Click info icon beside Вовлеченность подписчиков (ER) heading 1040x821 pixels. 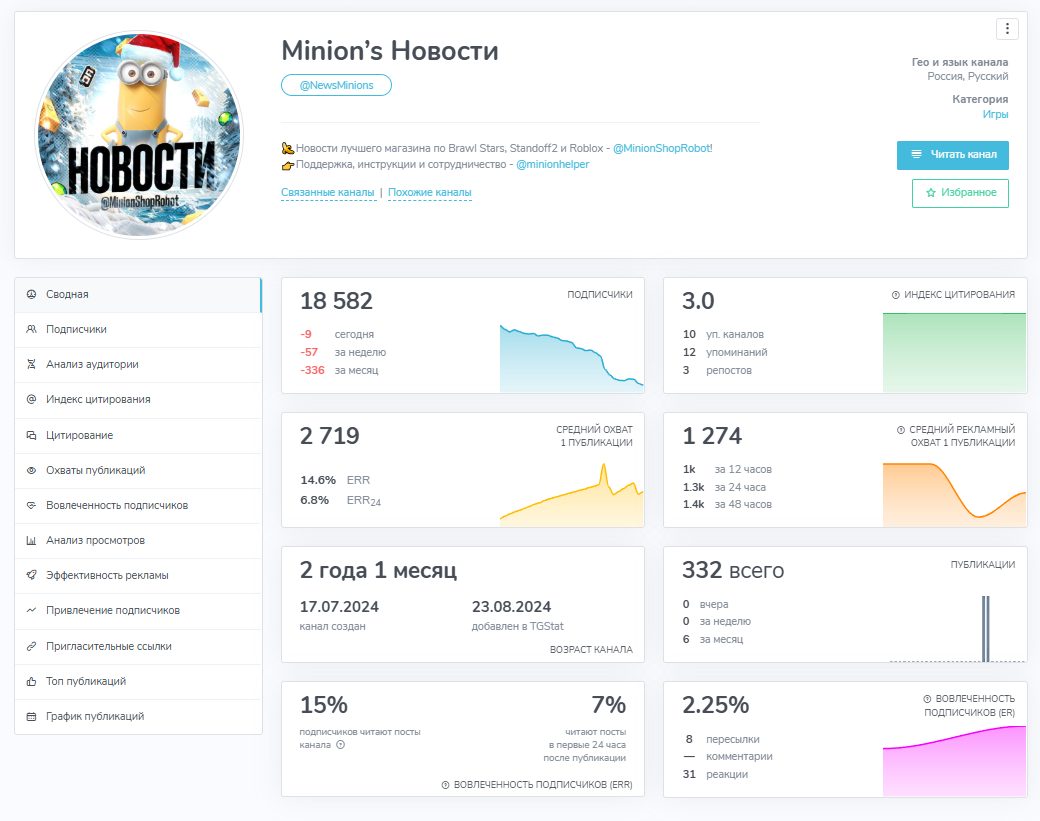point(927,699)
